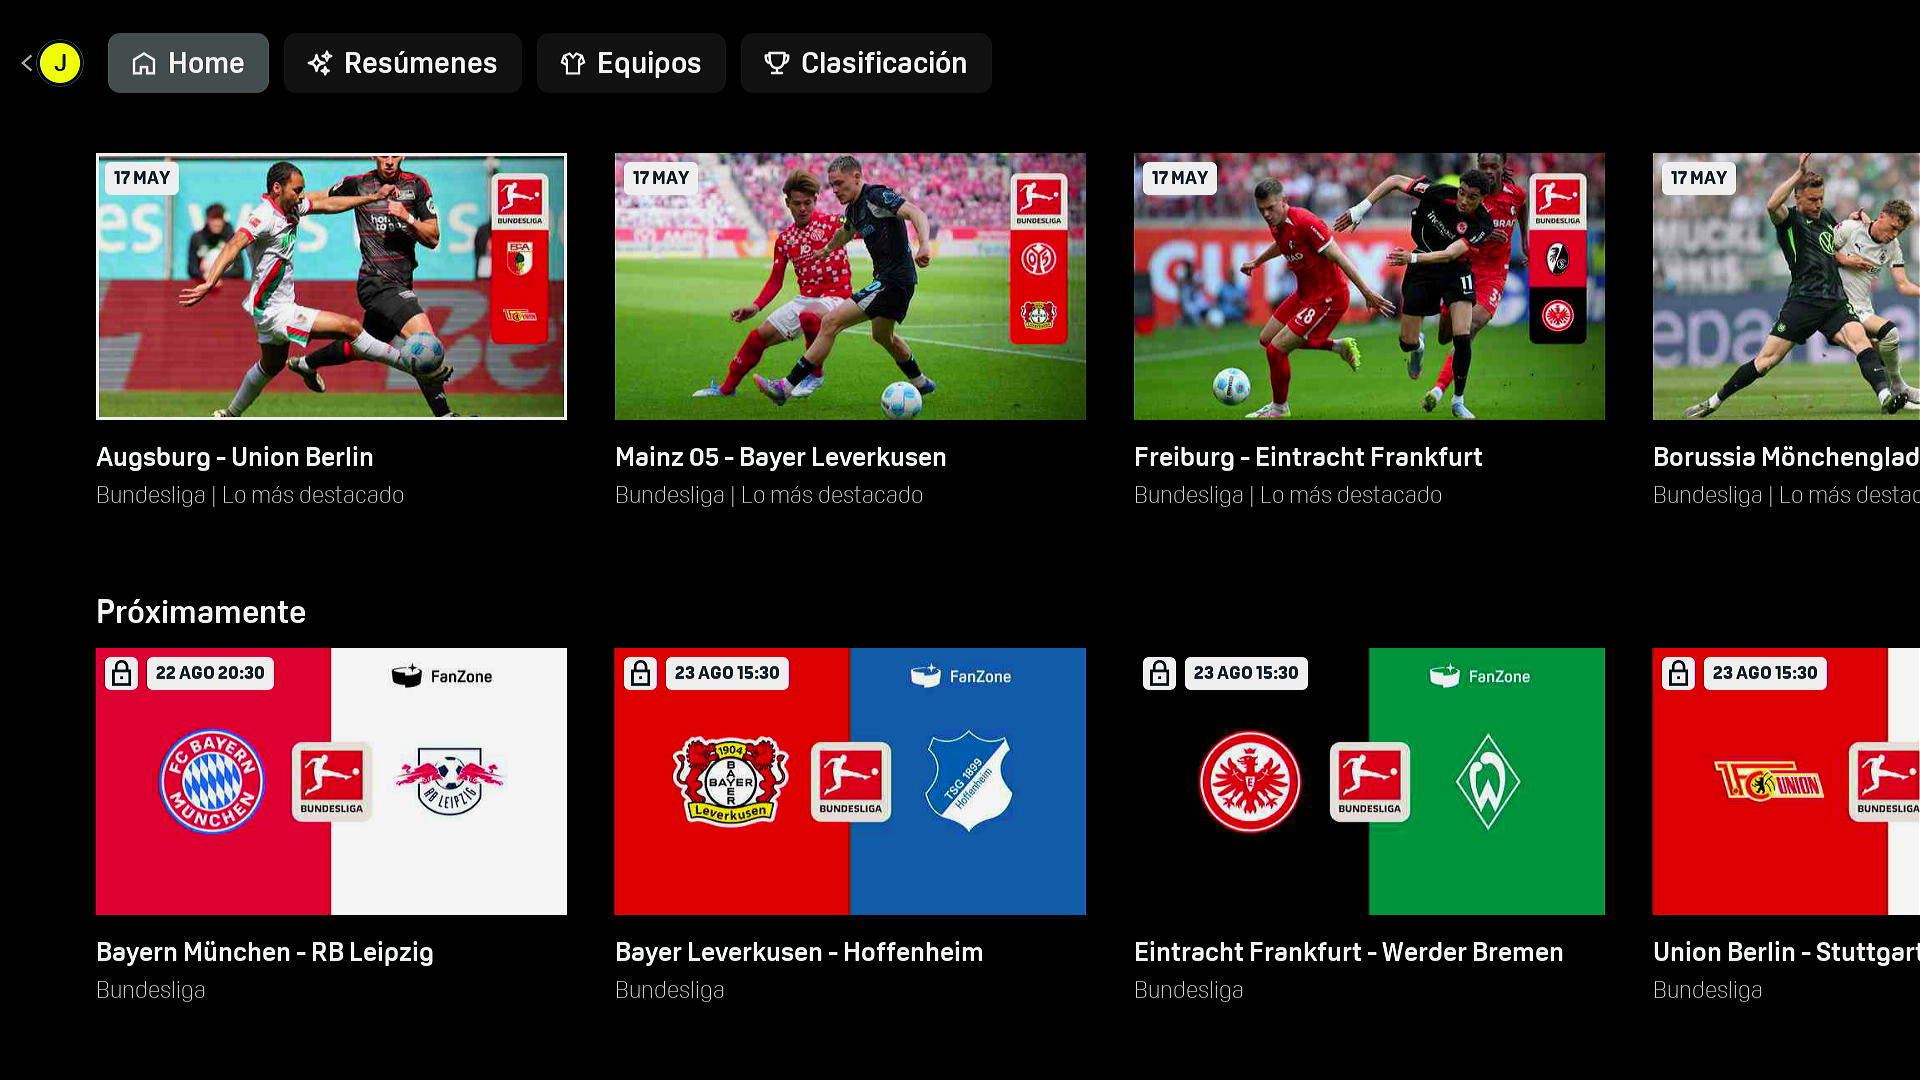Click the Mainz 05 crest on highlights thumbnail
The image size is (1920, 1080).
click(1039, 260)
